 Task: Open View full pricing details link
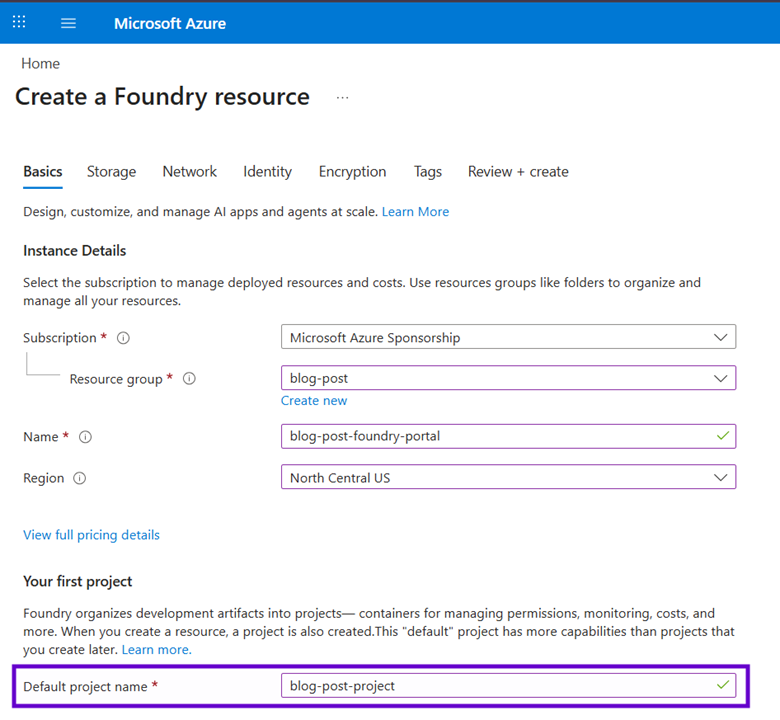pos(91,535)
